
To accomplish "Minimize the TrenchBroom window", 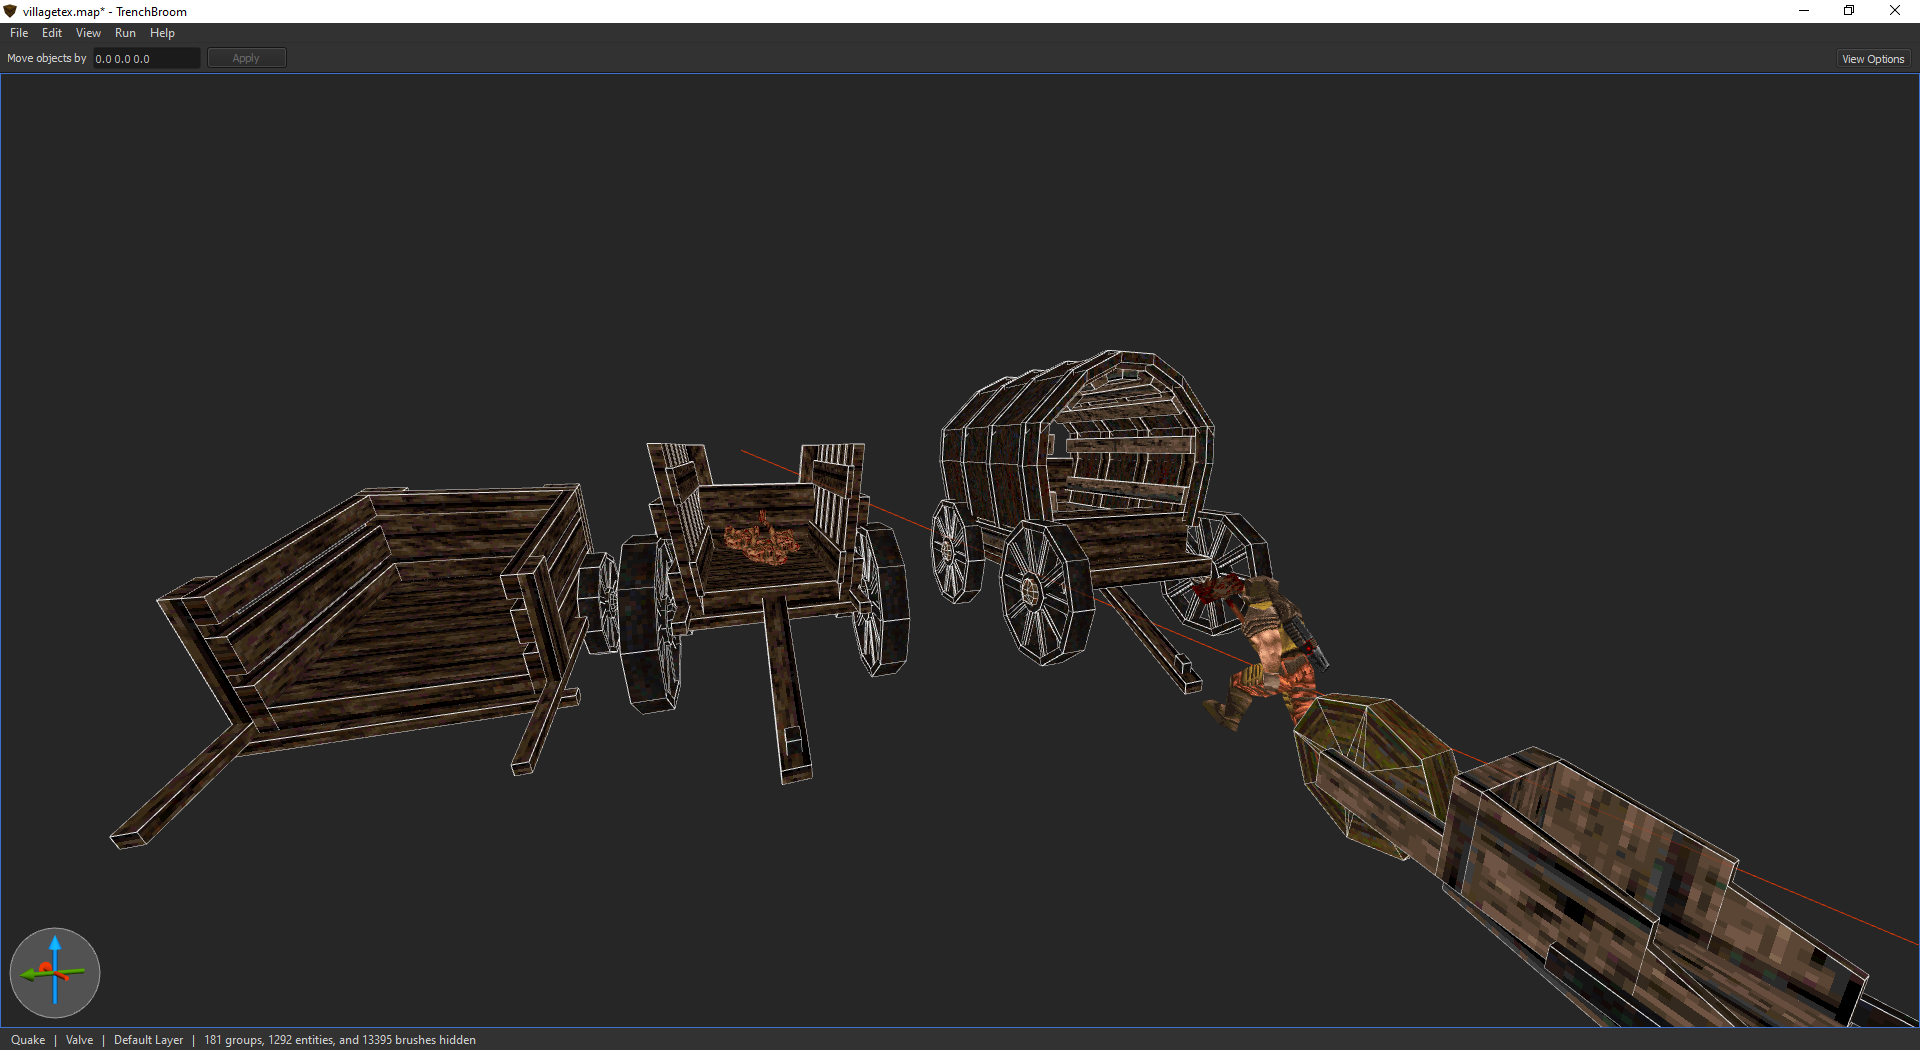I will click(x=1804, y=11).
